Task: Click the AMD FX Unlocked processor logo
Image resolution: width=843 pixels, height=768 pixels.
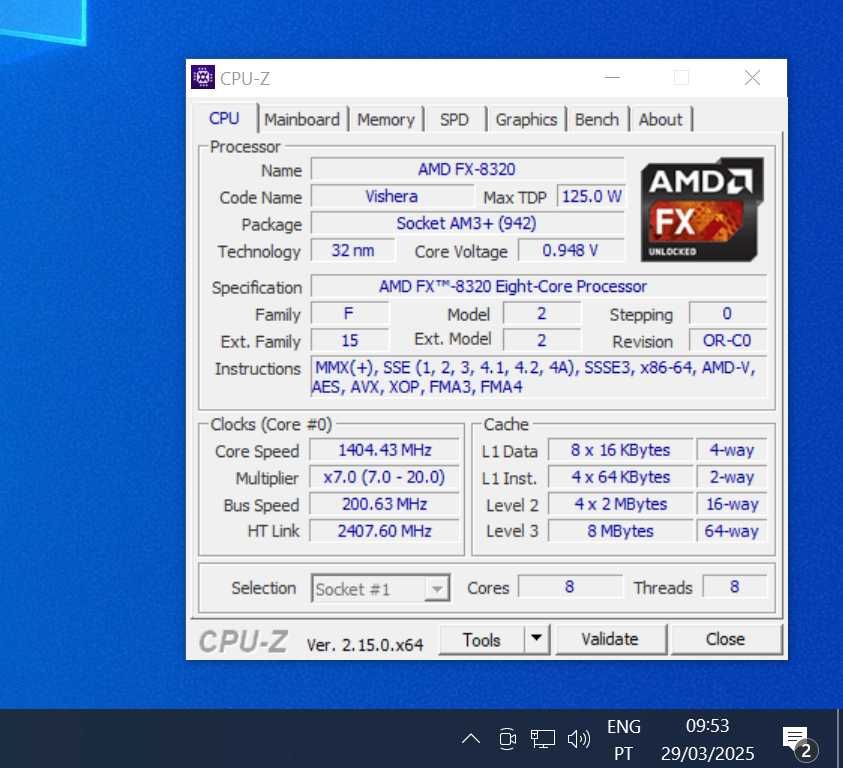Action: pos(702,210)
